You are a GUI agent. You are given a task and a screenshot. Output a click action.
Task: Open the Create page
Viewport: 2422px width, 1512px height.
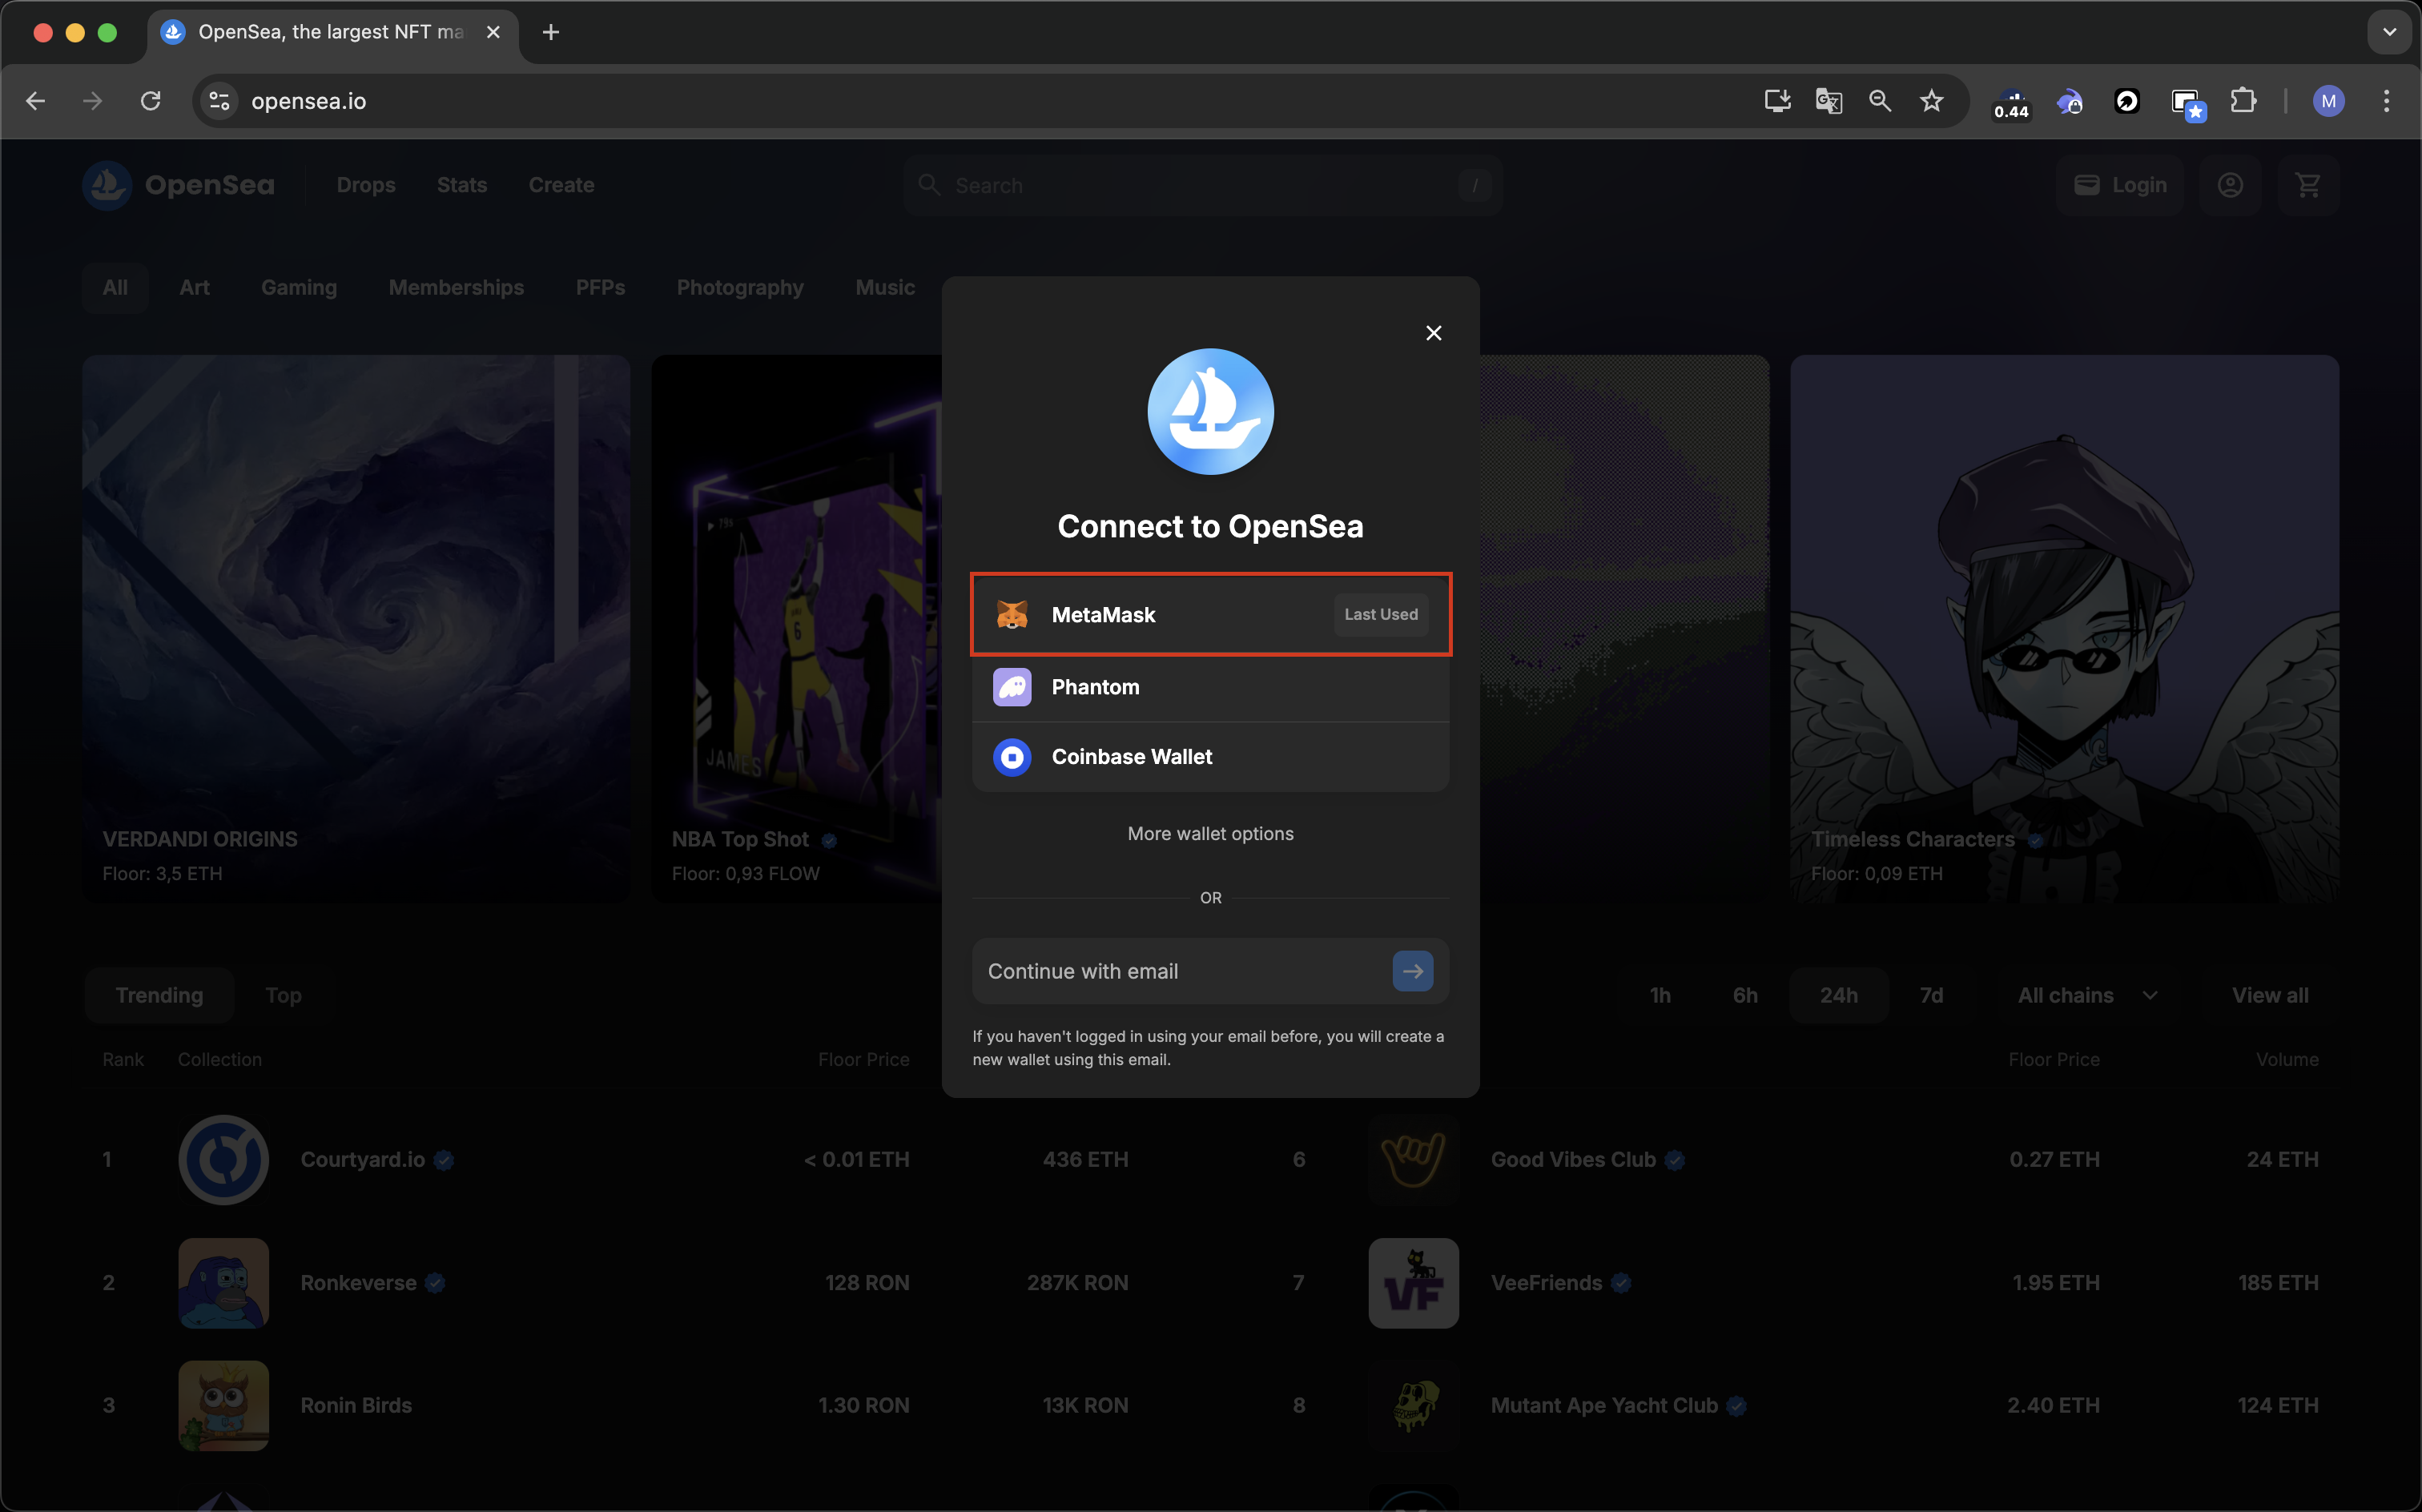tap(561, 185)
